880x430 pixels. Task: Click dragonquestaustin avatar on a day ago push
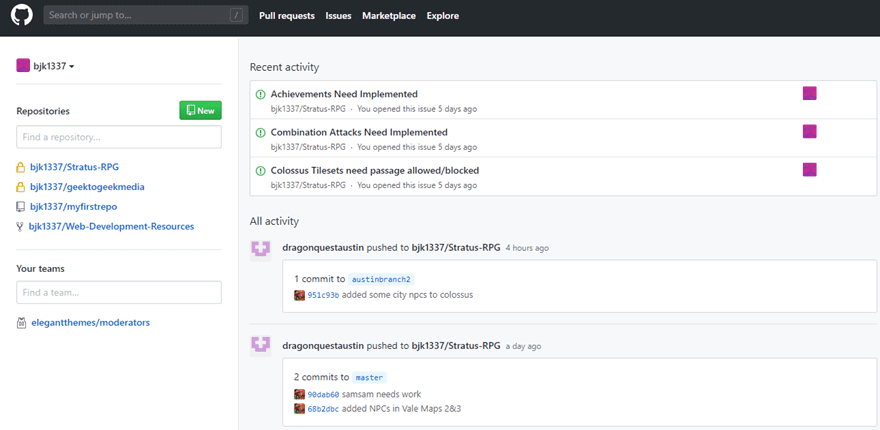point(261,345)
